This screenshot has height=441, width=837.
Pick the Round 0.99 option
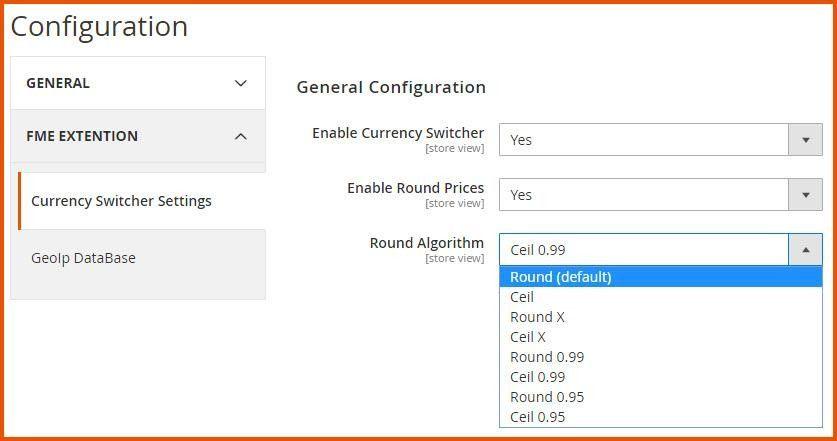coord(547,357)
